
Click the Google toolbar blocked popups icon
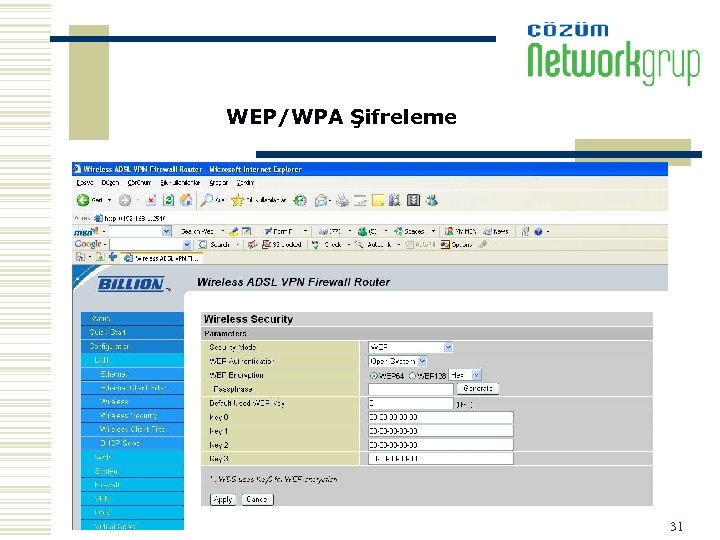[281, 245]
